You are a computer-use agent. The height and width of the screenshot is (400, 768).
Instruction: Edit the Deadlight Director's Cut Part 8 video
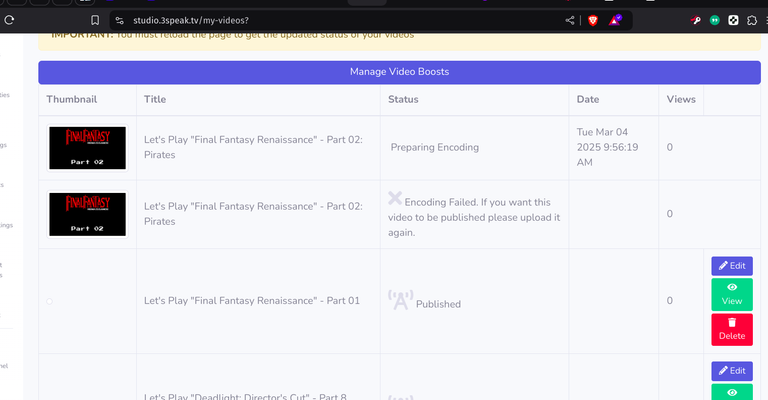click(732, 371)
